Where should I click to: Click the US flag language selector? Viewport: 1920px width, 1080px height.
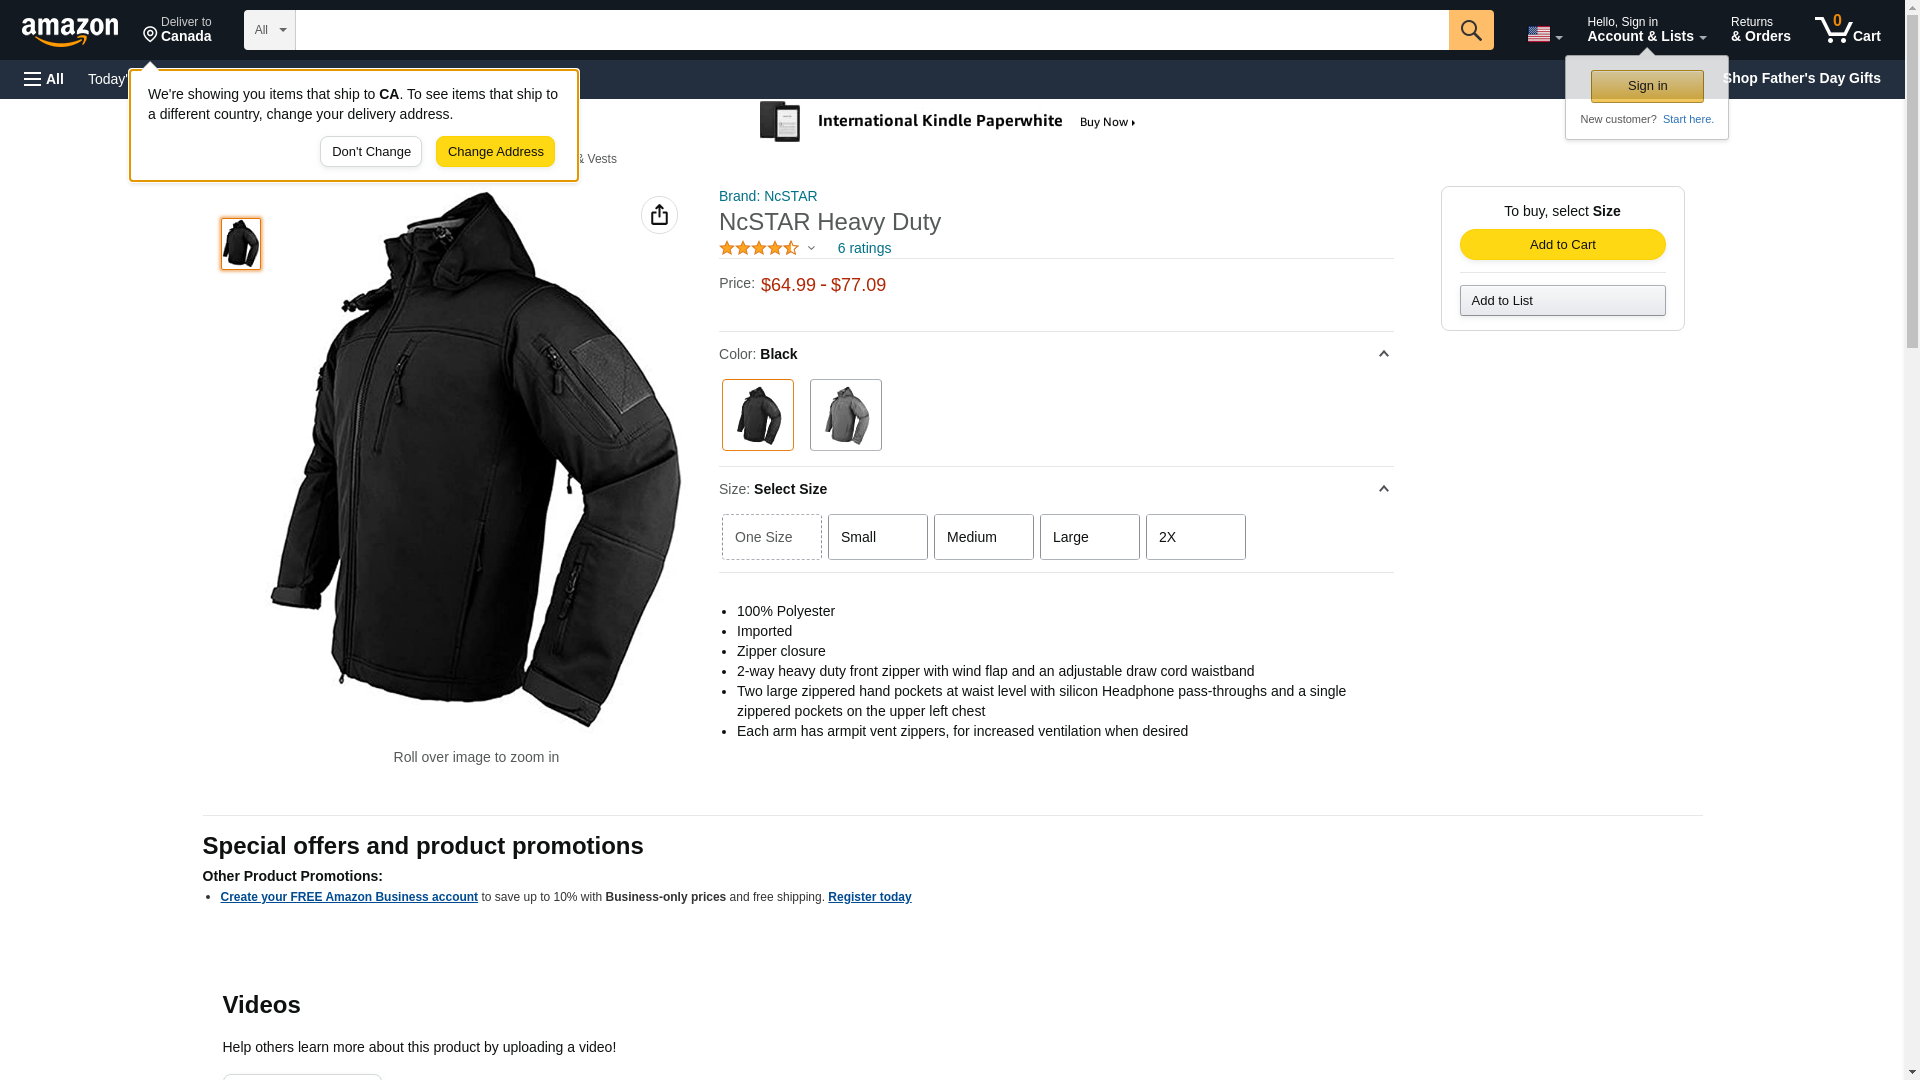tap(1544, 34)
